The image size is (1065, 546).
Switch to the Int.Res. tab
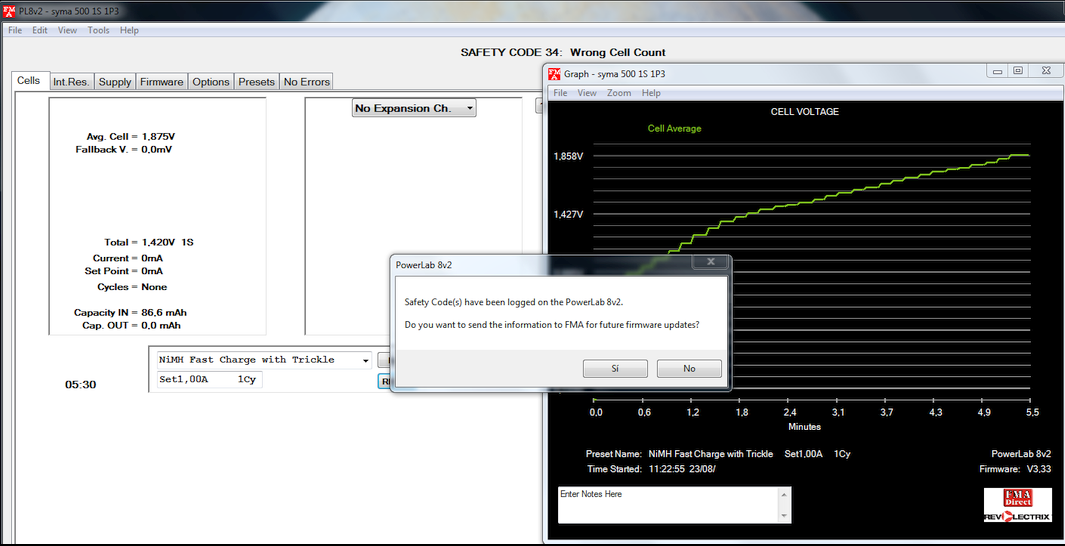click(x=71, y=81)
